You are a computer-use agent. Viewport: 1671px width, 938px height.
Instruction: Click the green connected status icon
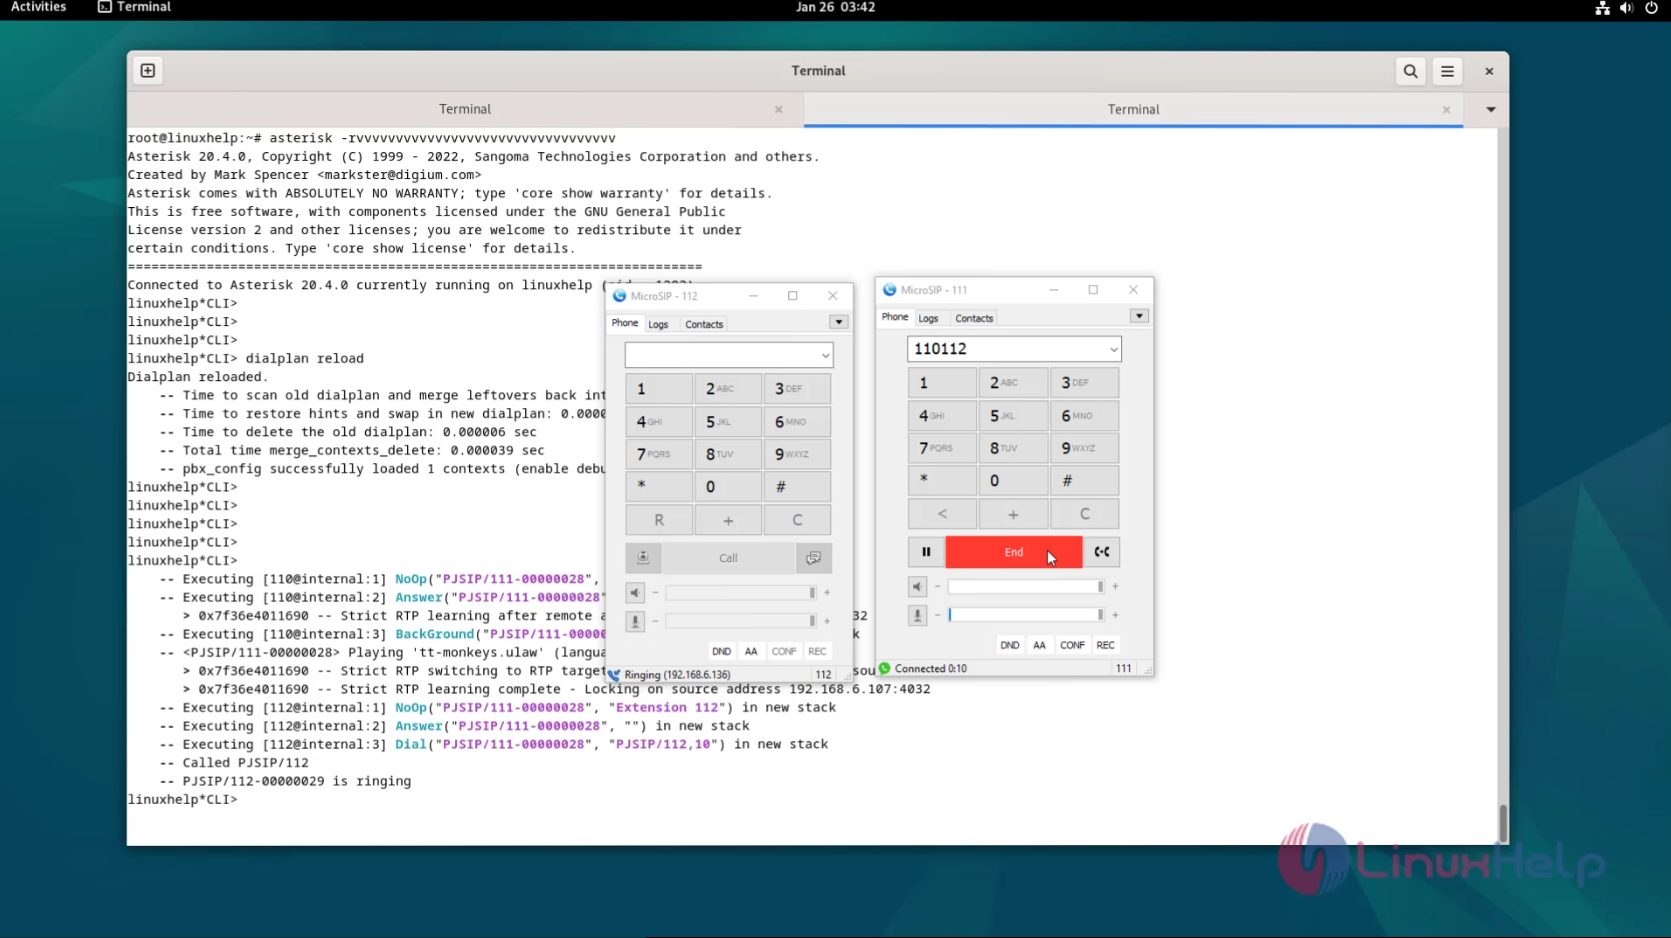tap(885, 669)
